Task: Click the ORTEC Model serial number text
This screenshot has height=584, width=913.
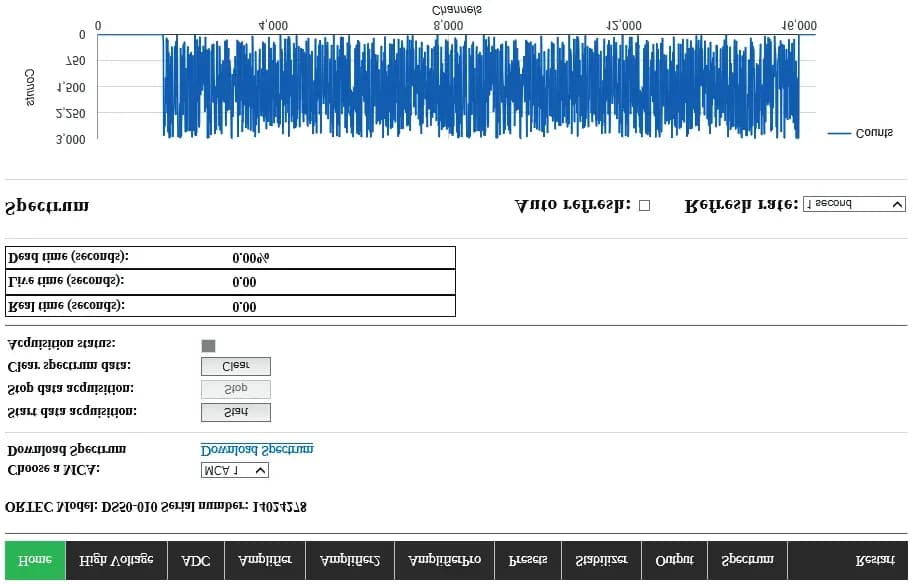Action: point(155,507)
